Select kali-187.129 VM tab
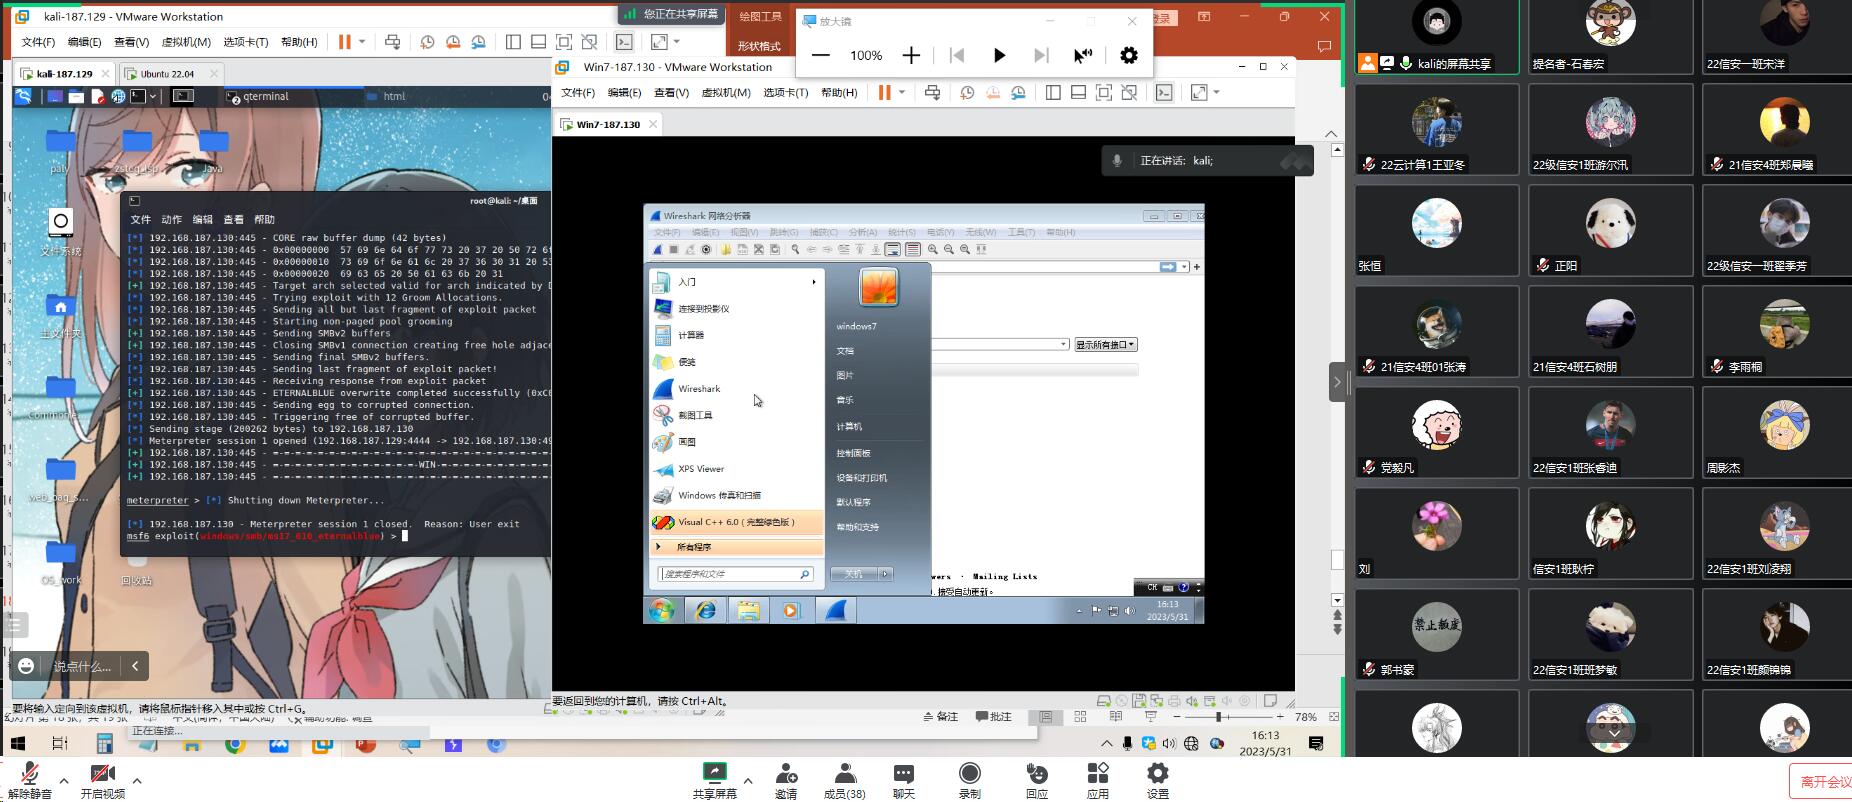Image resolution: width=1852 pixels, height=802 pixels. tap(64, 73)
